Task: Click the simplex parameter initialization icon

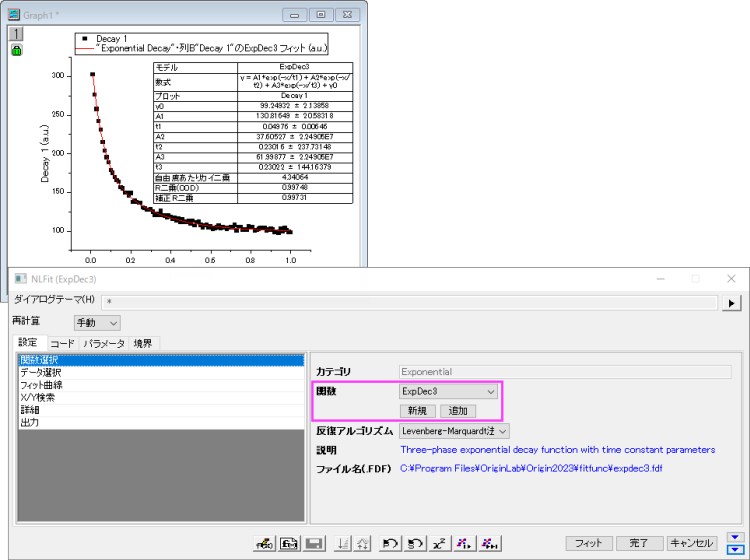Action: point(342,543)
